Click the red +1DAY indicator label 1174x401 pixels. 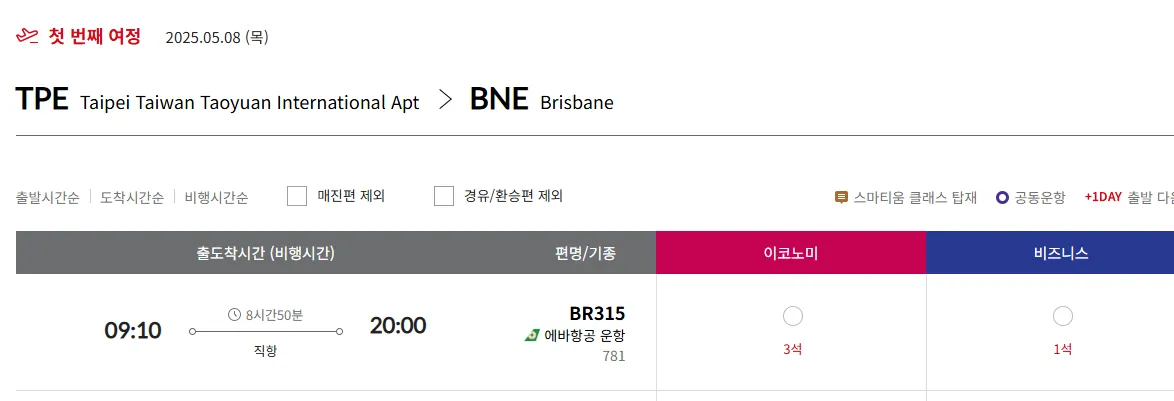coord(1102,197)
